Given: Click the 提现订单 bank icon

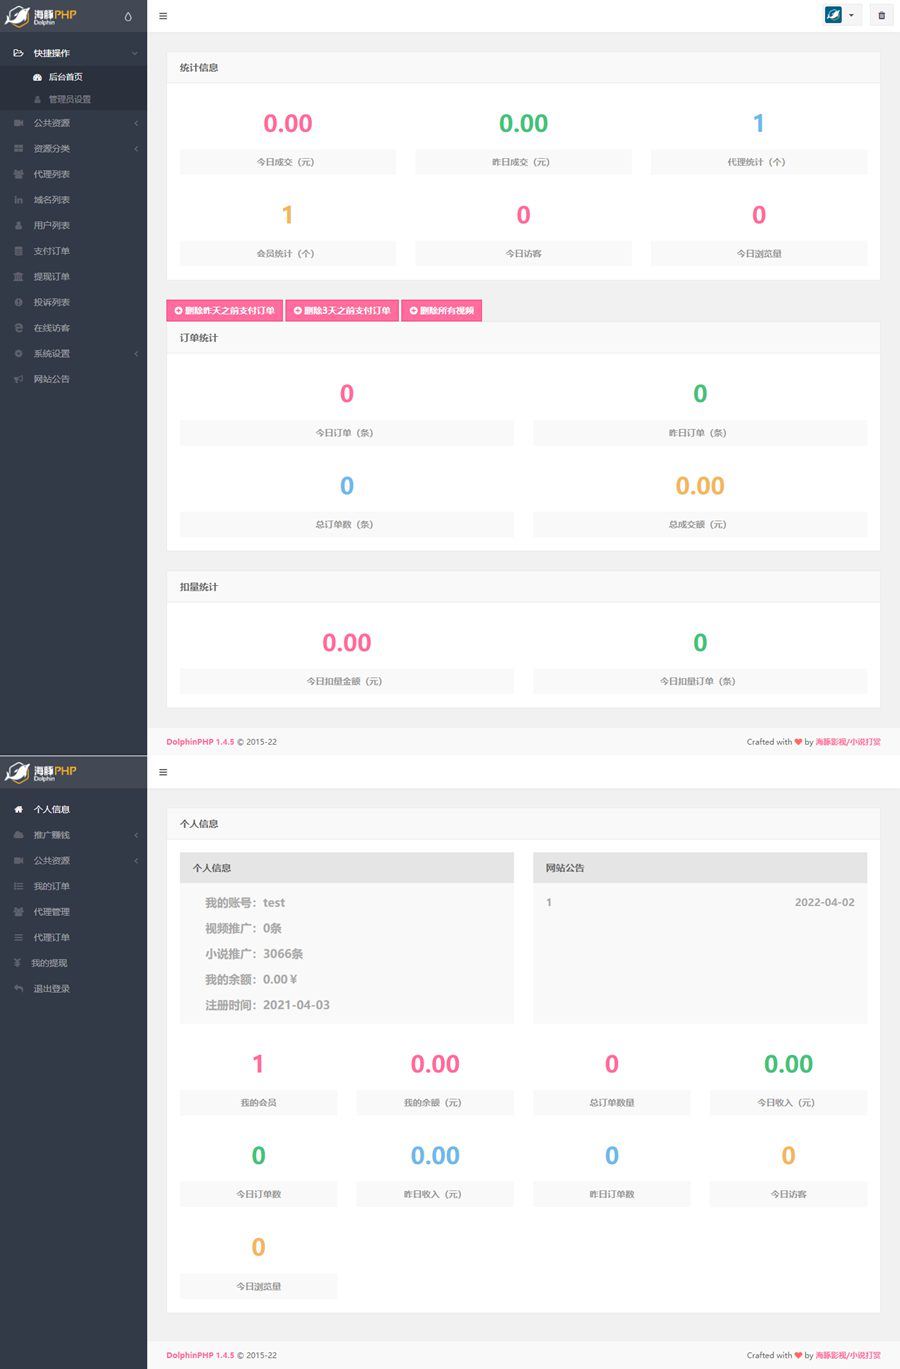Looking at the screenshot, I should tap(18, 277).
